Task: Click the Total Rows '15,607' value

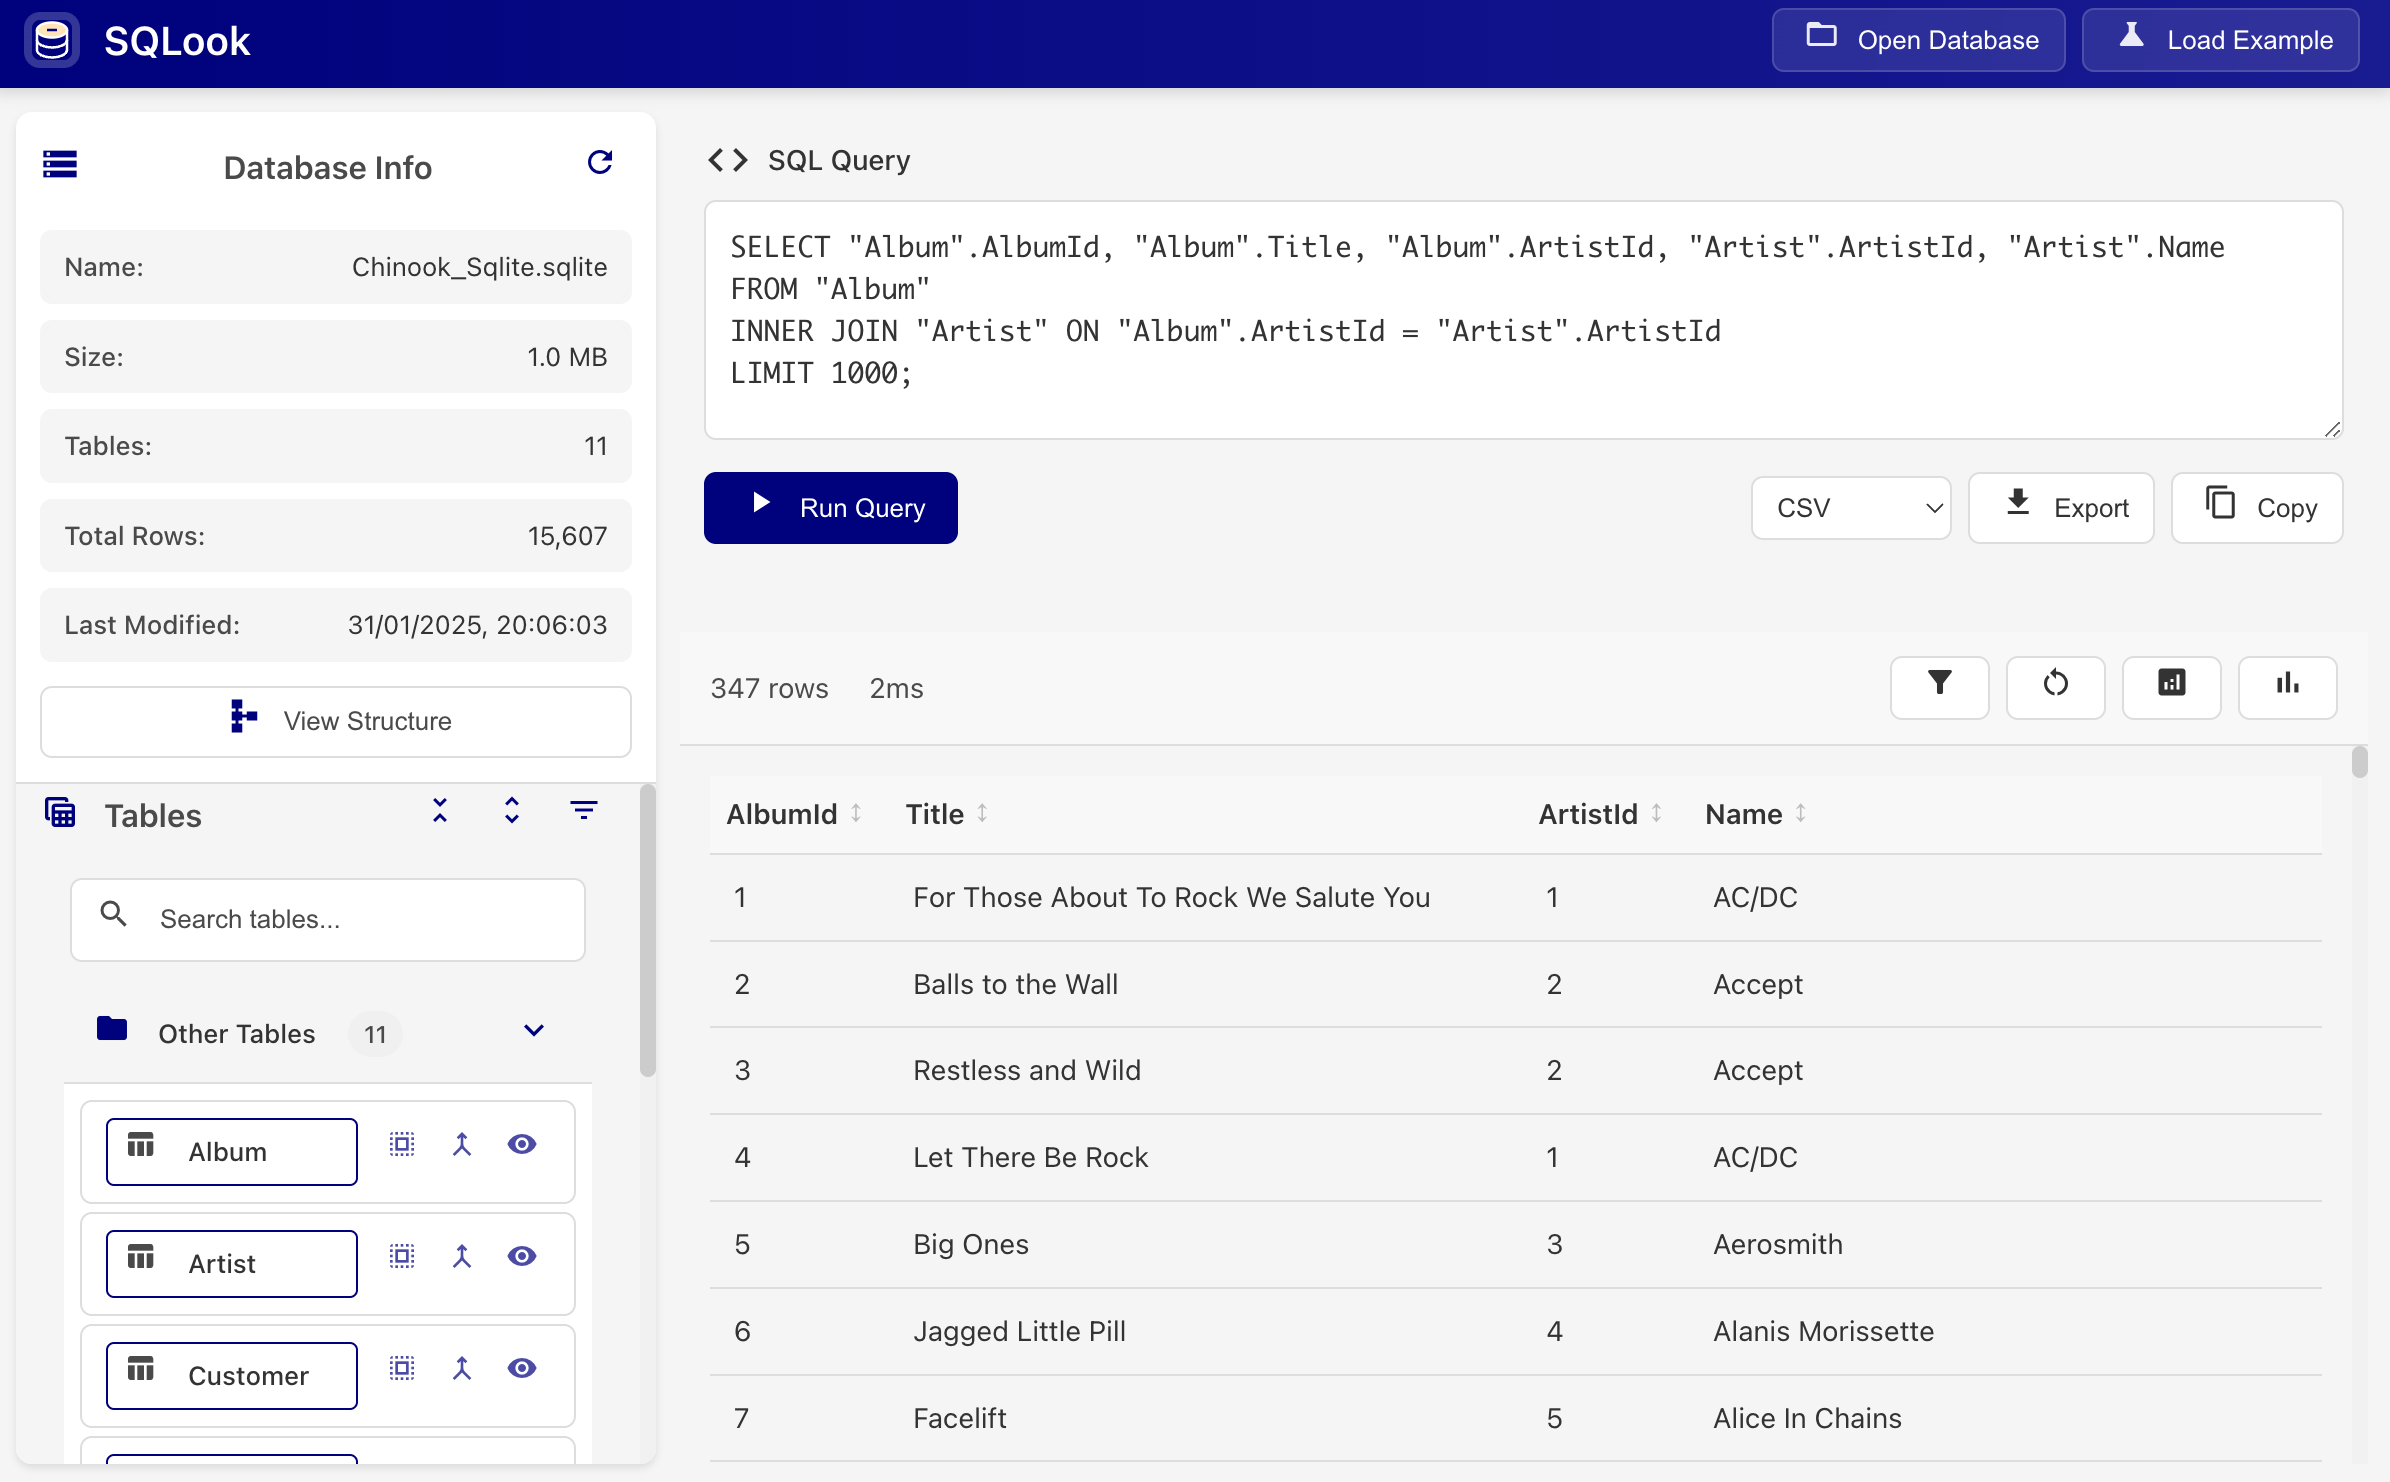Action: point(567,536)
